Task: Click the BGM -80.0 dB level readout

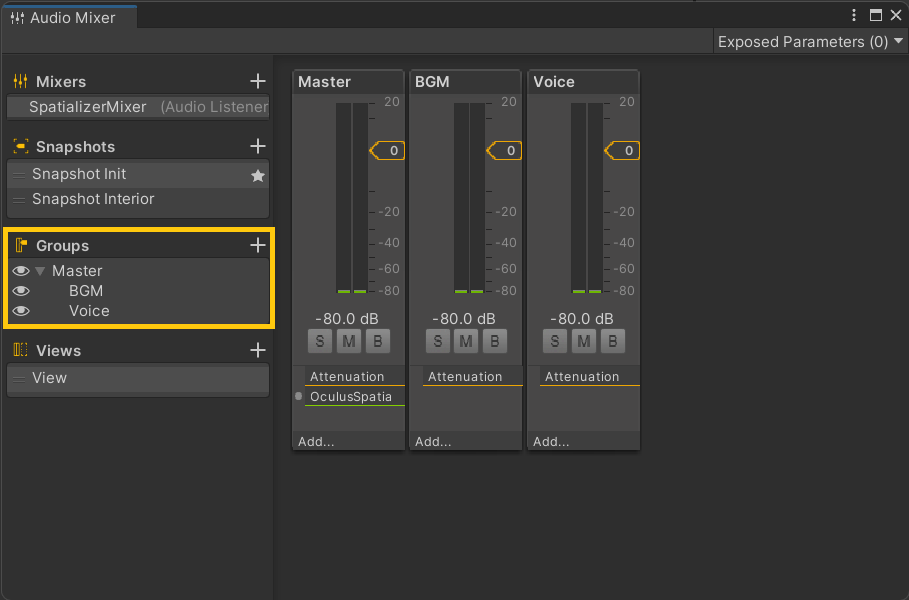Action: (x=464, y=319)
